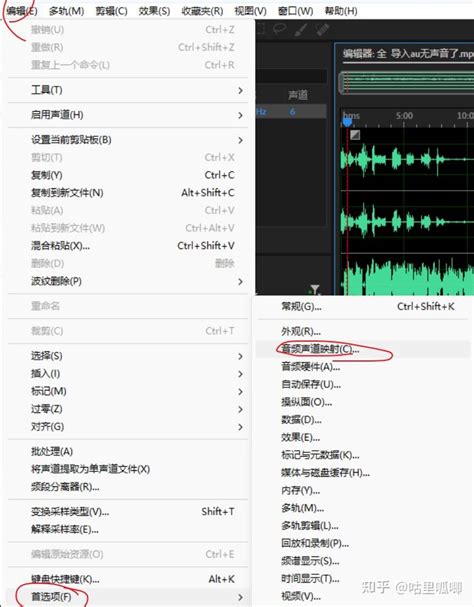Open 音频硬件(A)... preferences
The height and width of the screenshot is (607, 474).
(x=362, y=367)
